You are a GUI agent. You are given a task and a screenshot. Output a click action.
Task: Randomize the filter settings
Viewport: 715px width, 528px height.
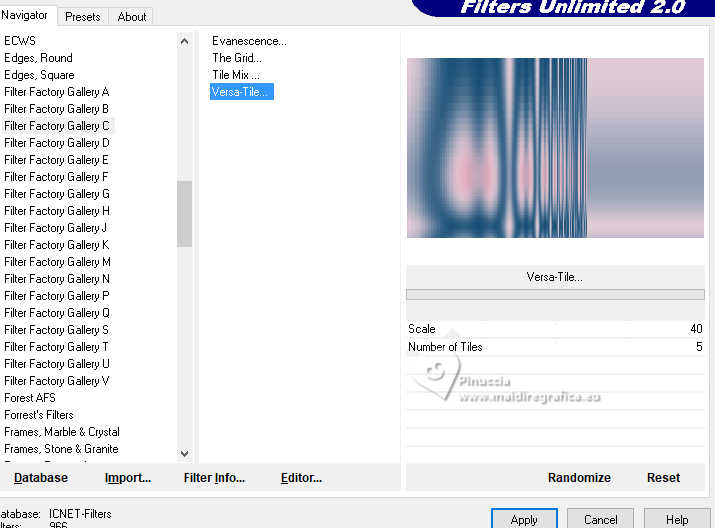click(579, 478)
